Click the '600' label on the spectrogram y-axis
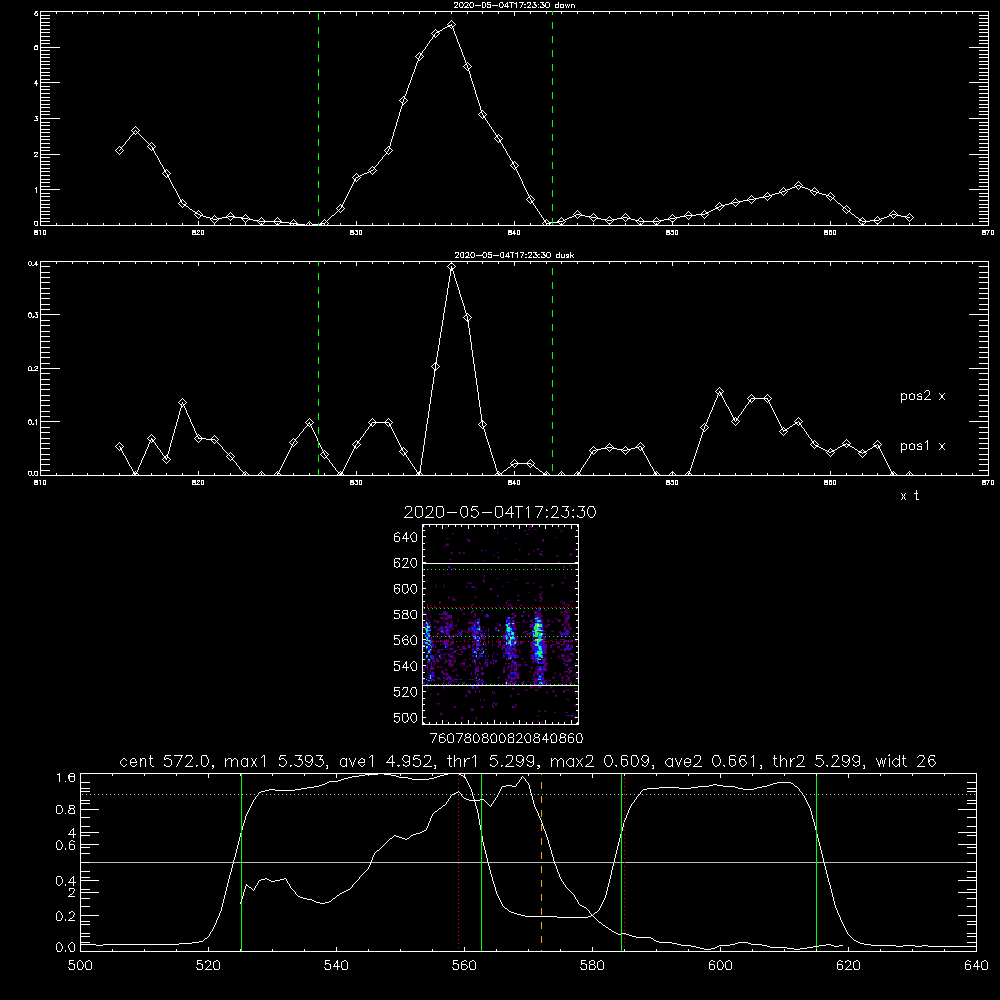The height and width of the screenshot is (1000, 1000). (405, 589)
